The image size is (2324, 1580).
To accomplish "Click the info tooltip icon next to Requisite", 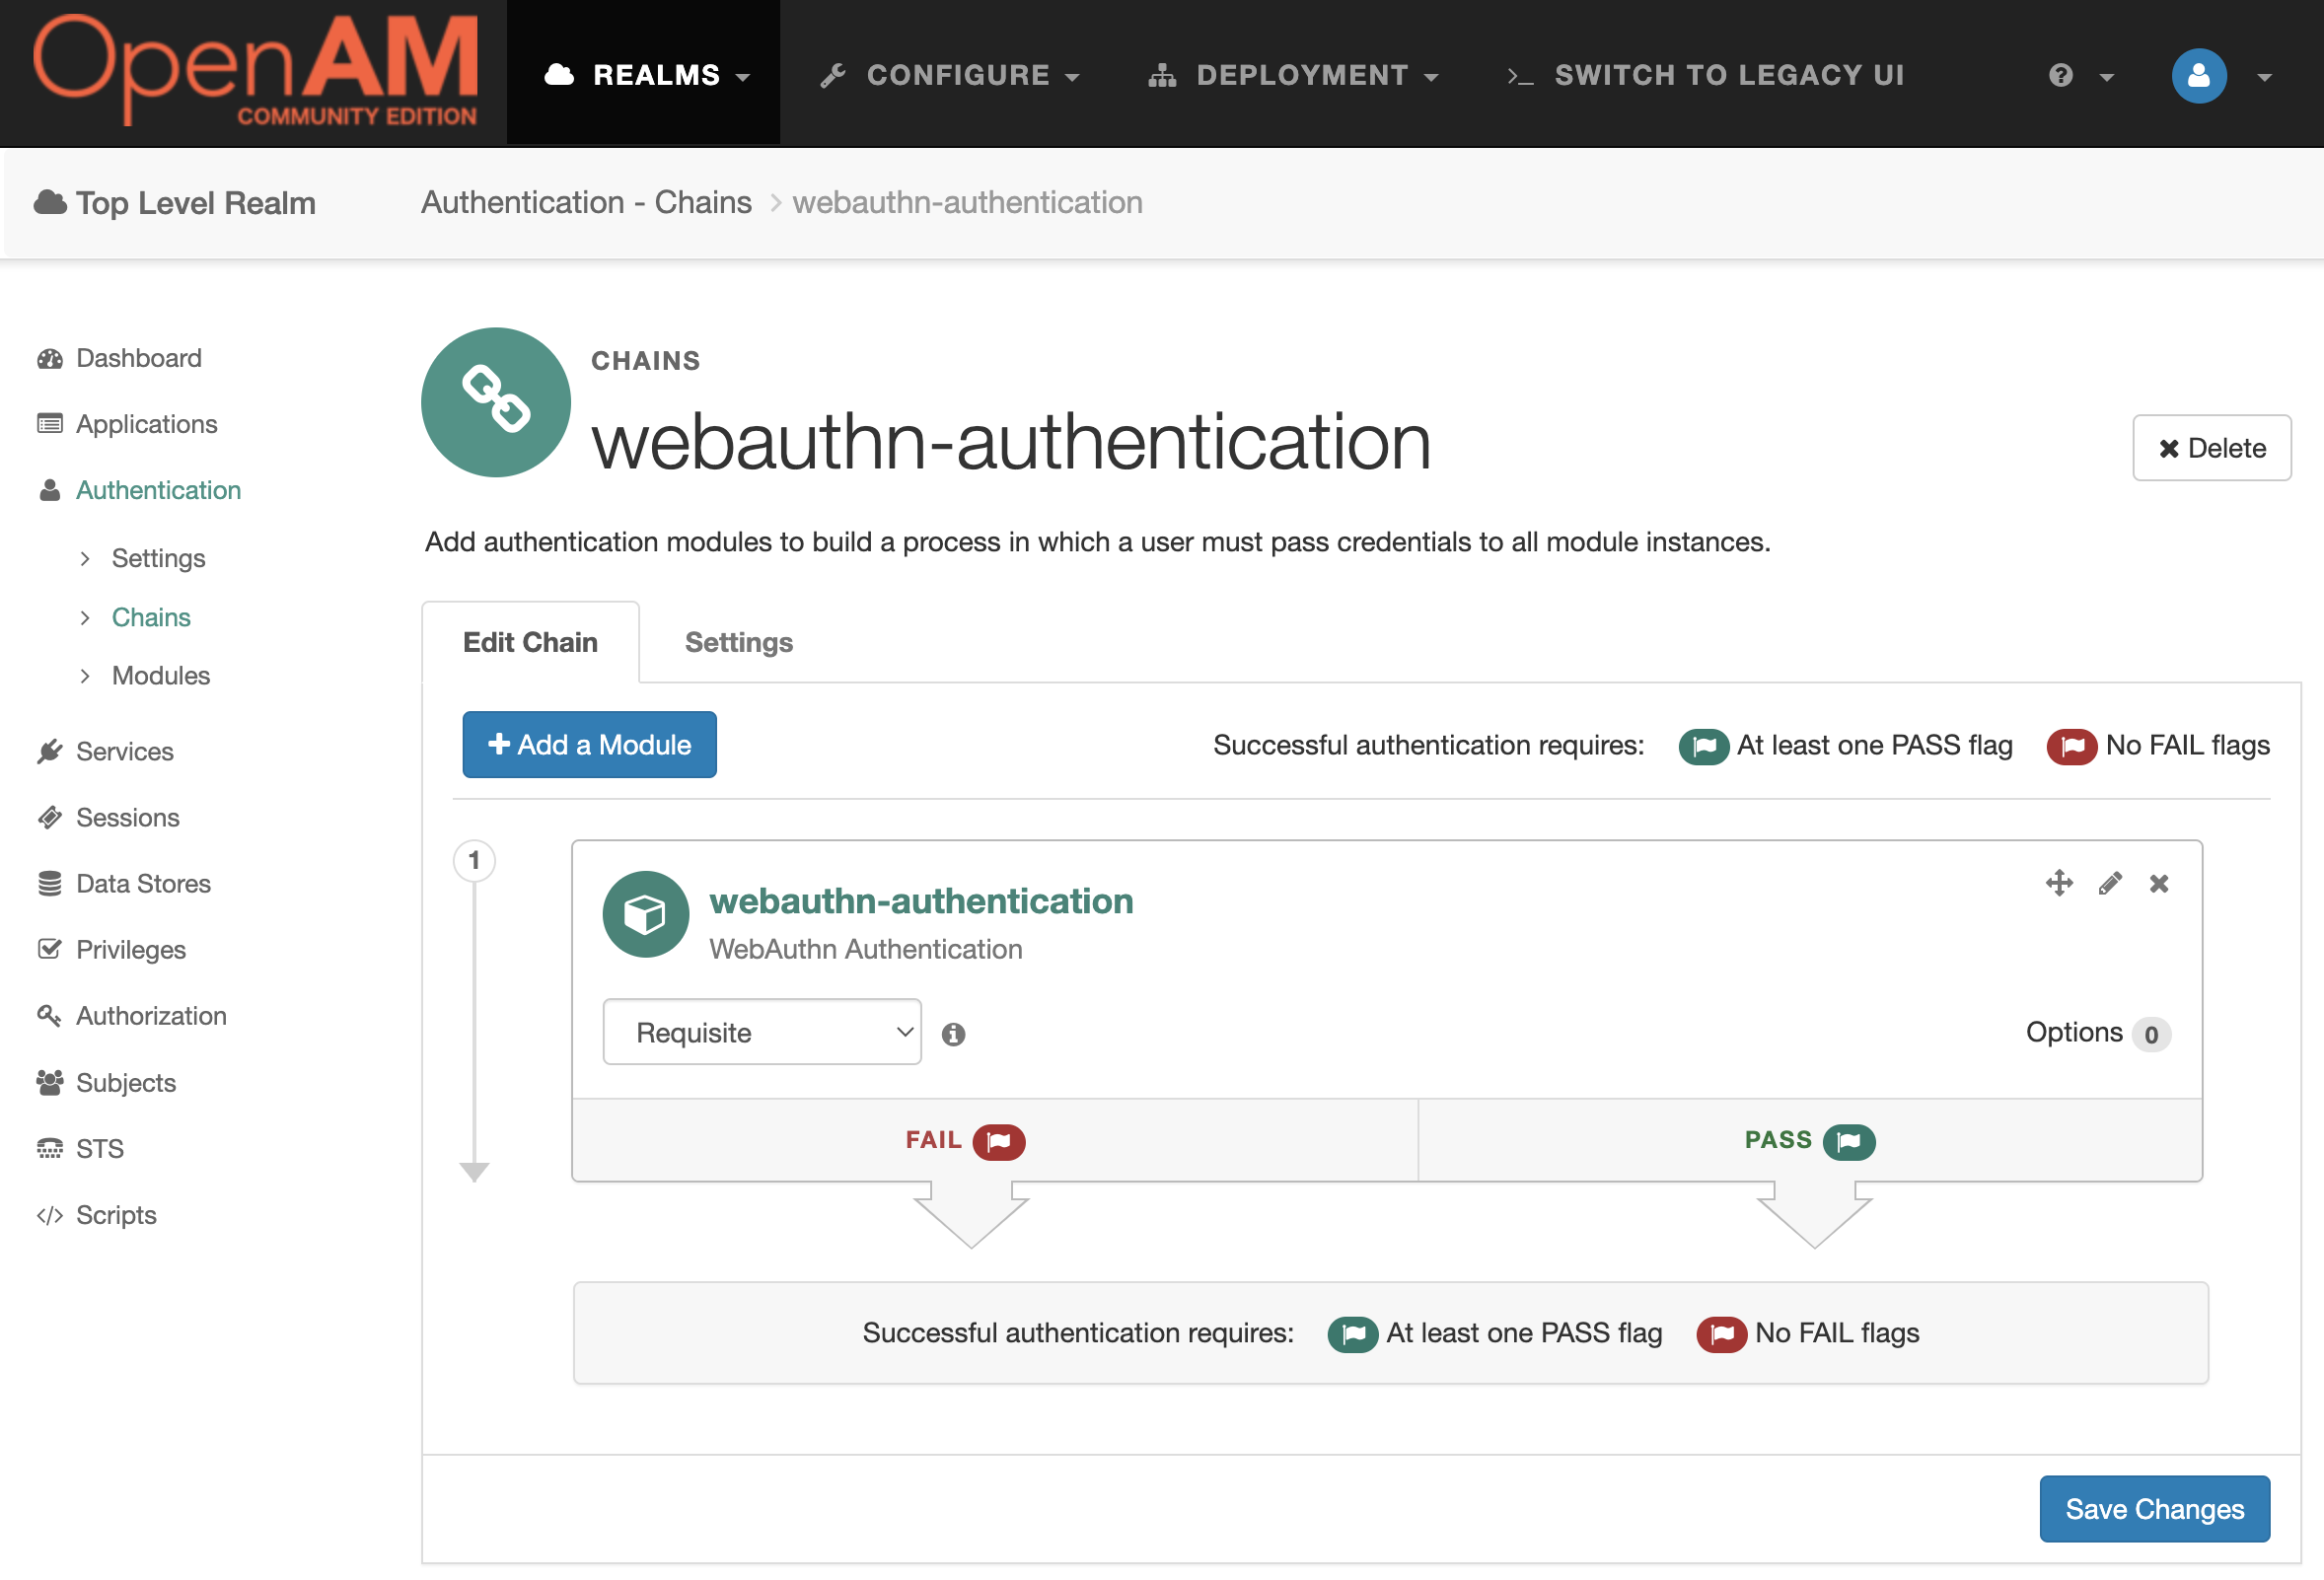I will click(952, 1034).
